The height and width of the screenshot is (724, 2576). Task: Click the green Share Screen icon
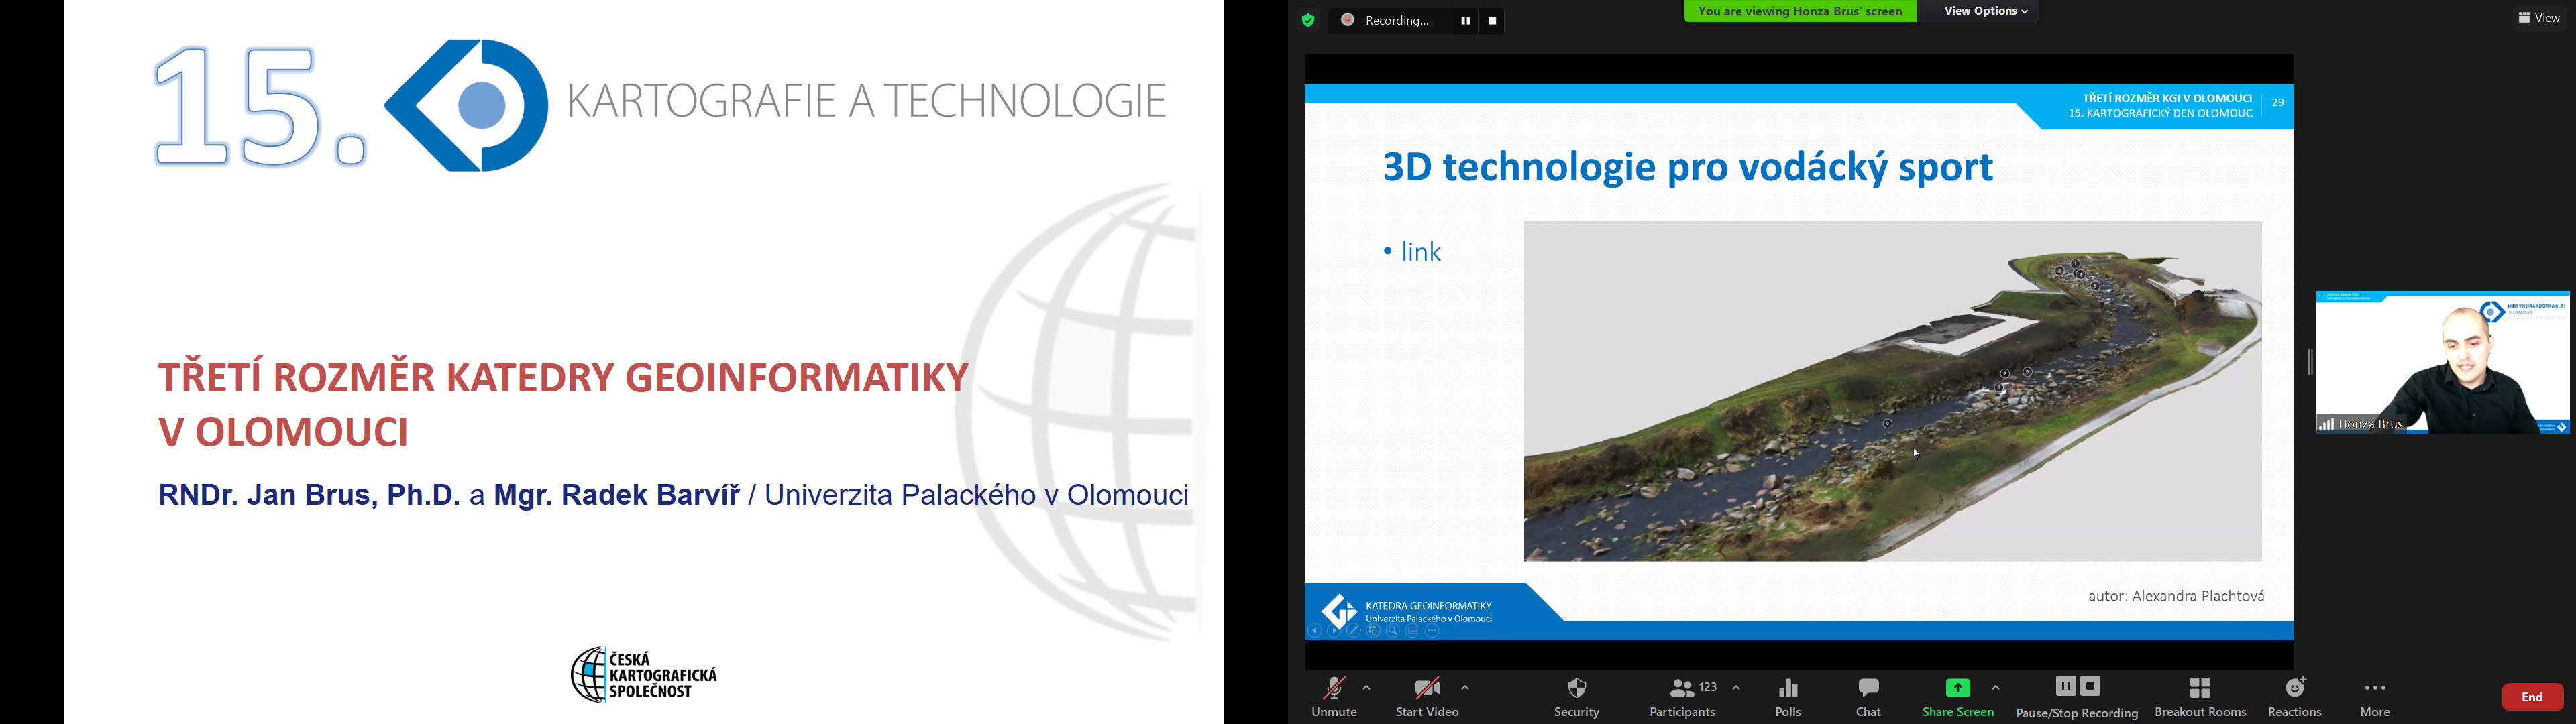pos(1957,688)
